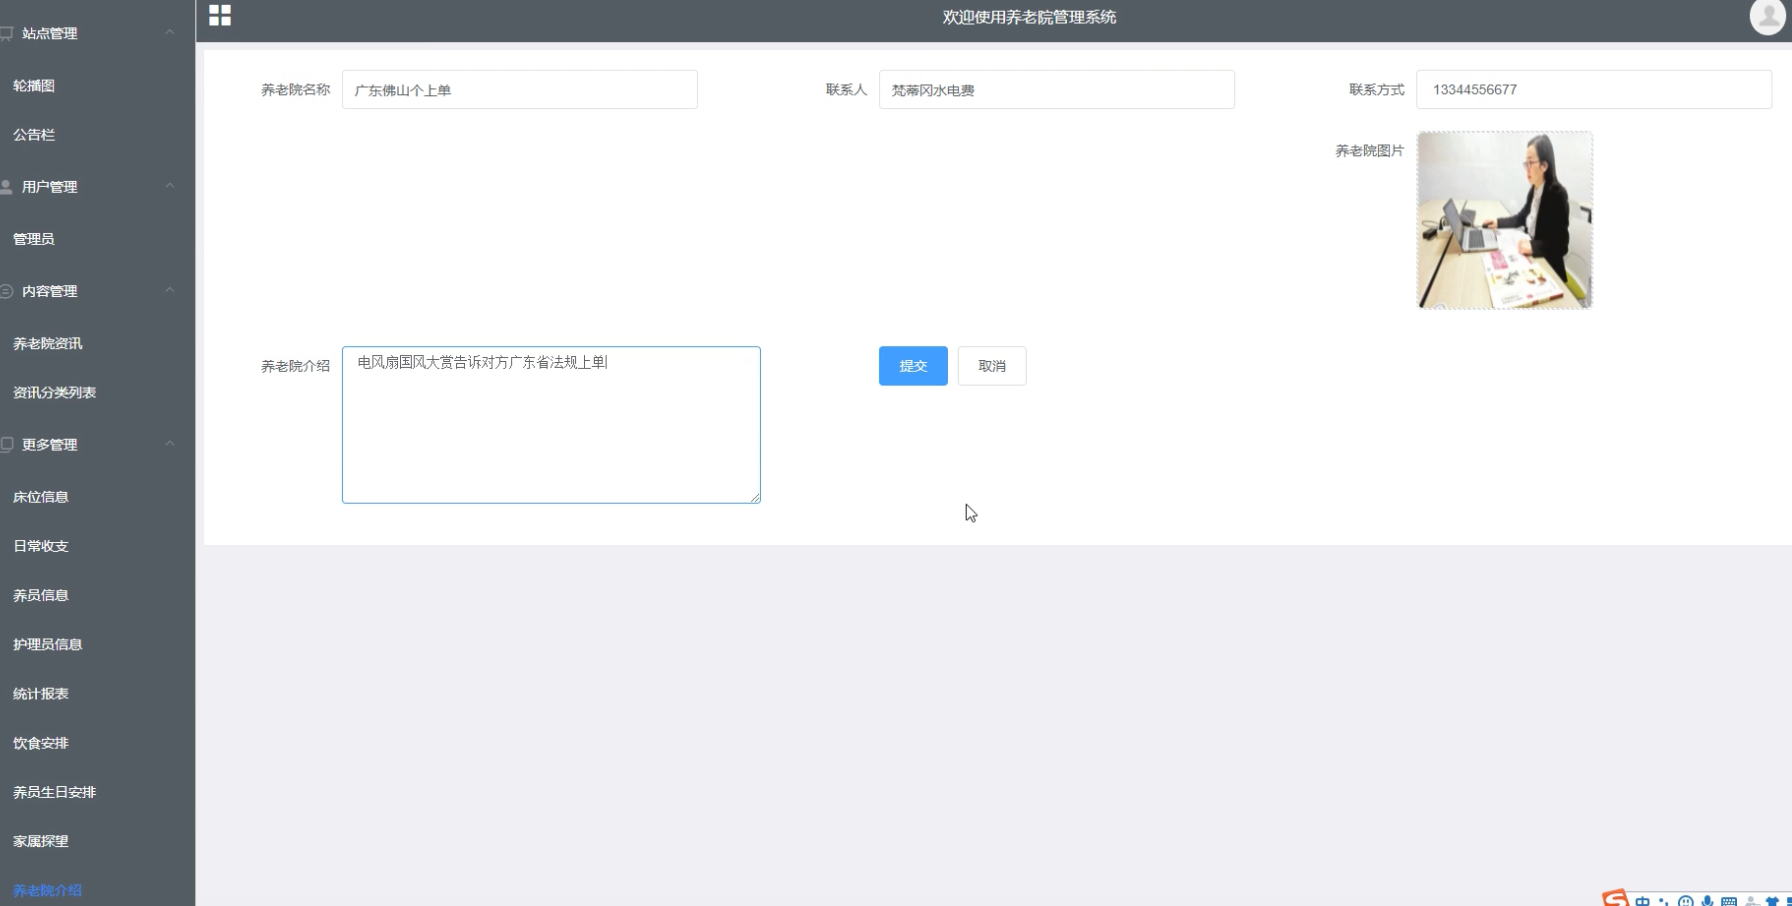Click the 站点管理 monitor icon
This screenshot has height=906, width=1792.
[x=7, y=33]
